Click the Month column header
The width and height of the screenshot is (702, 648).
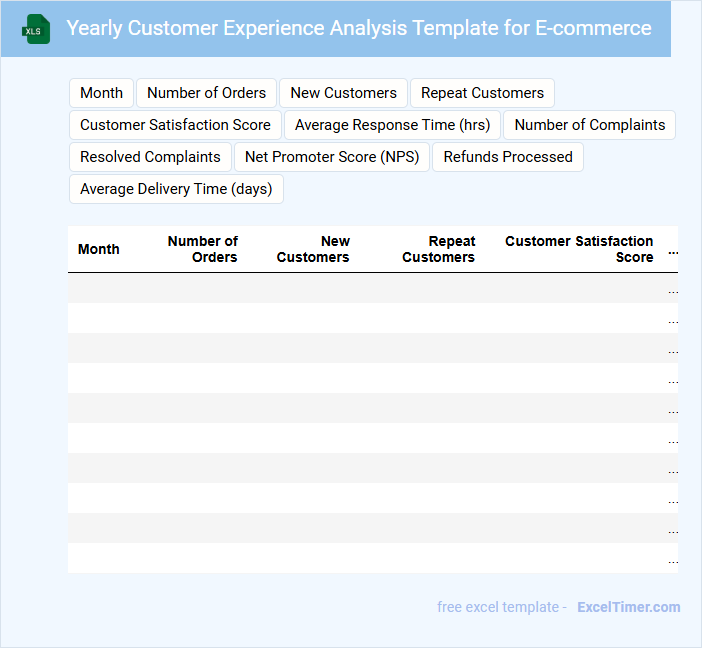click(99, 249)
